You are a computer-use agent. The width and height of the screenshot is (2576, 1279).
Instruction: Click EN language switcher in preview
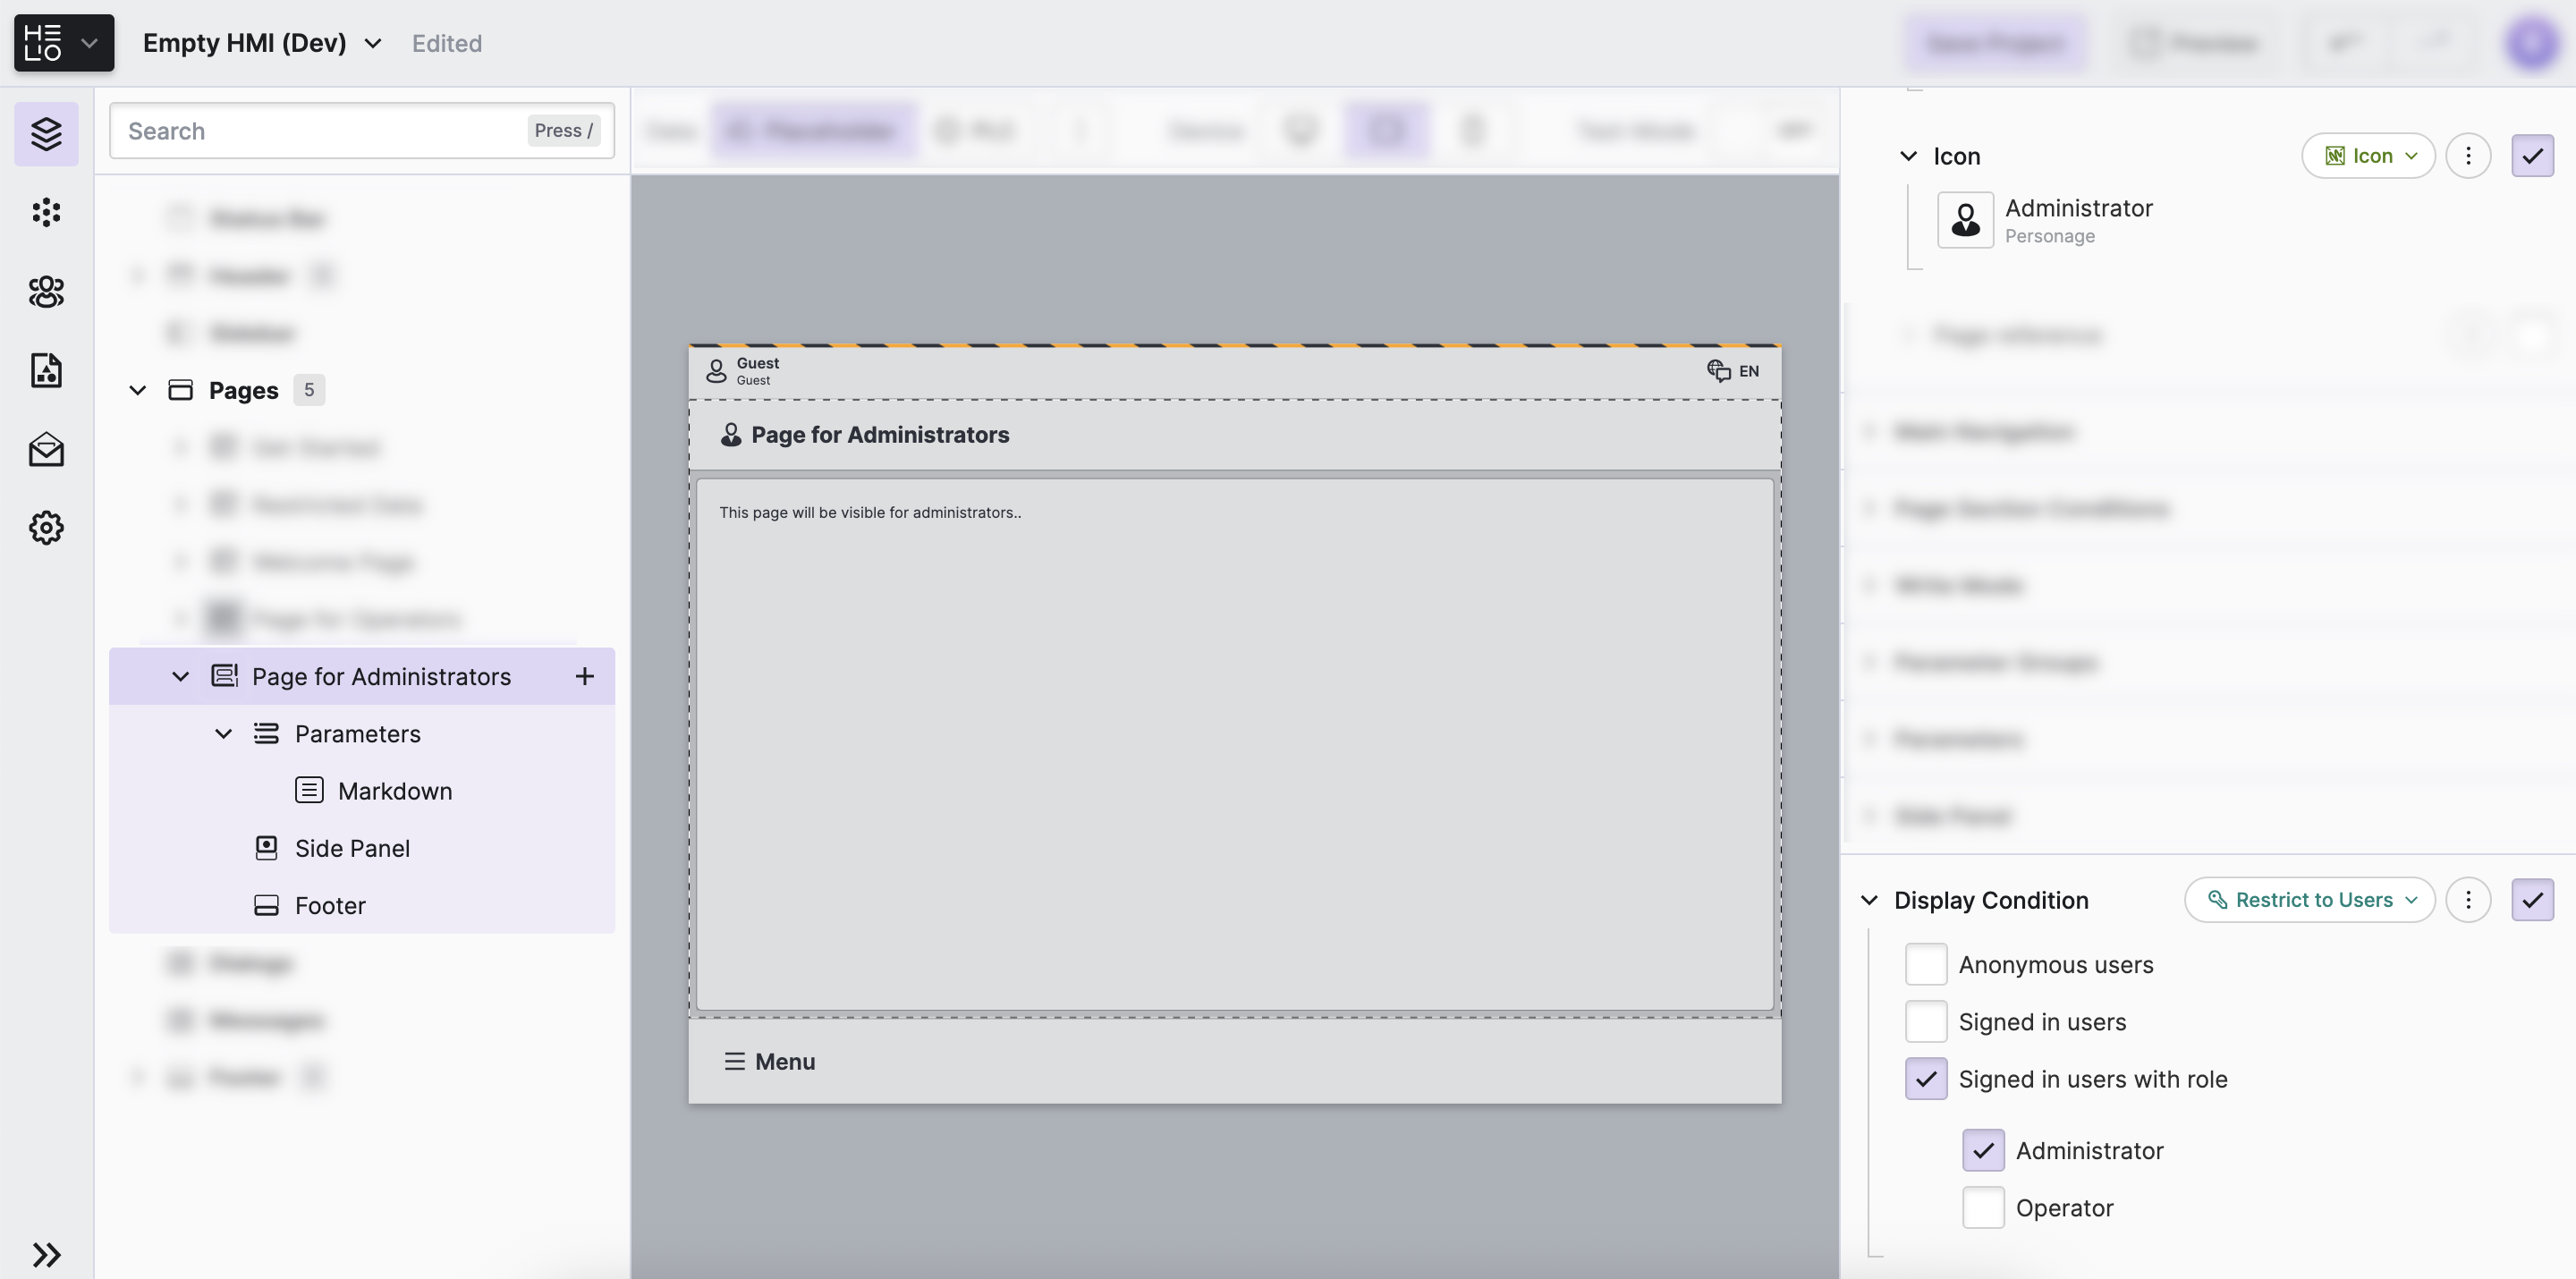point(1733,371)
